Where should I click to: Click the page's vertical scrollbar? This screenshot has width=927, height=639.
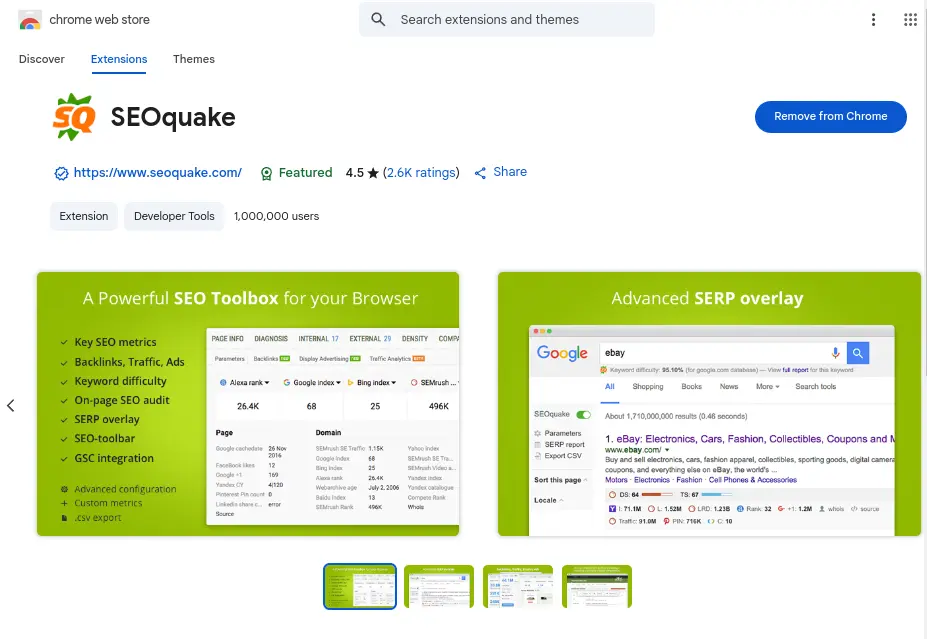coord(925,319)
